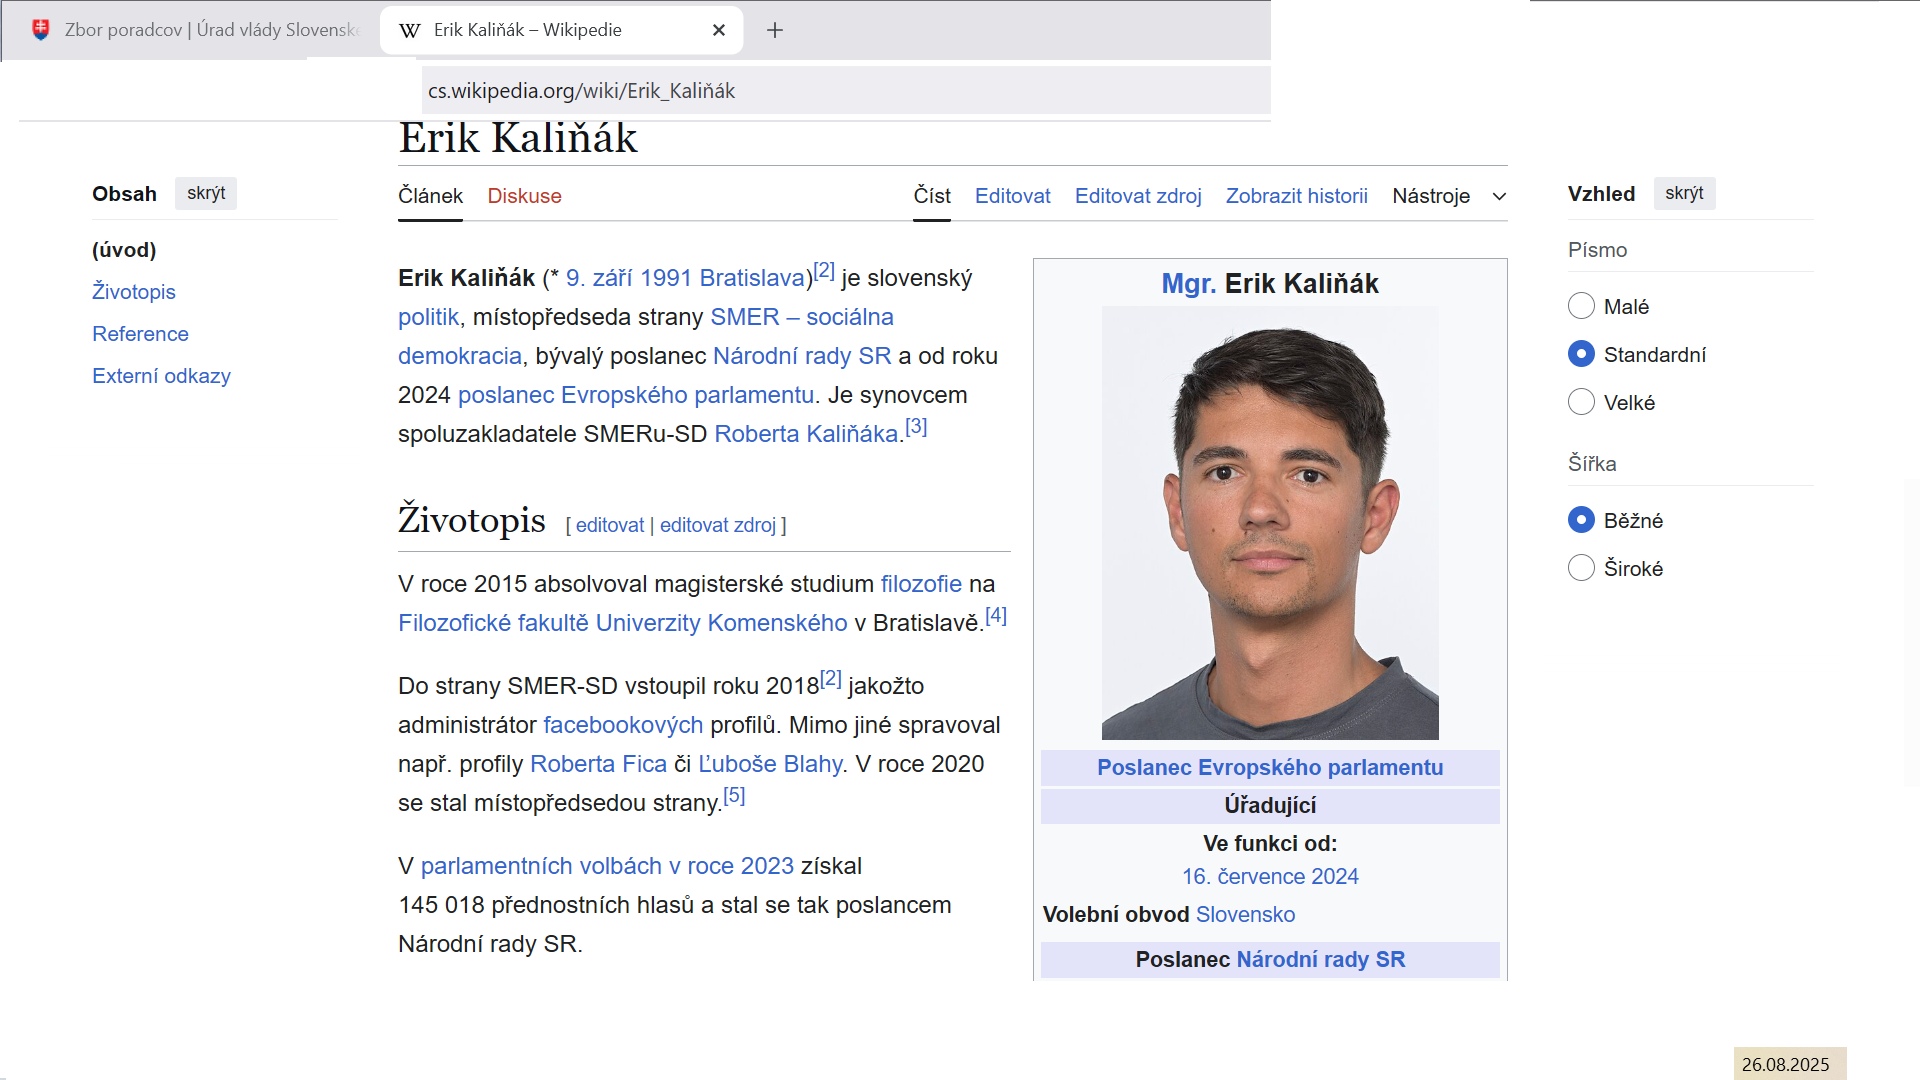Expand the Nástroje dropdown menu
Image resolution: width=1920 pixels, height=1080 pixels.
pyautogui.click(x=1449, y=196)
